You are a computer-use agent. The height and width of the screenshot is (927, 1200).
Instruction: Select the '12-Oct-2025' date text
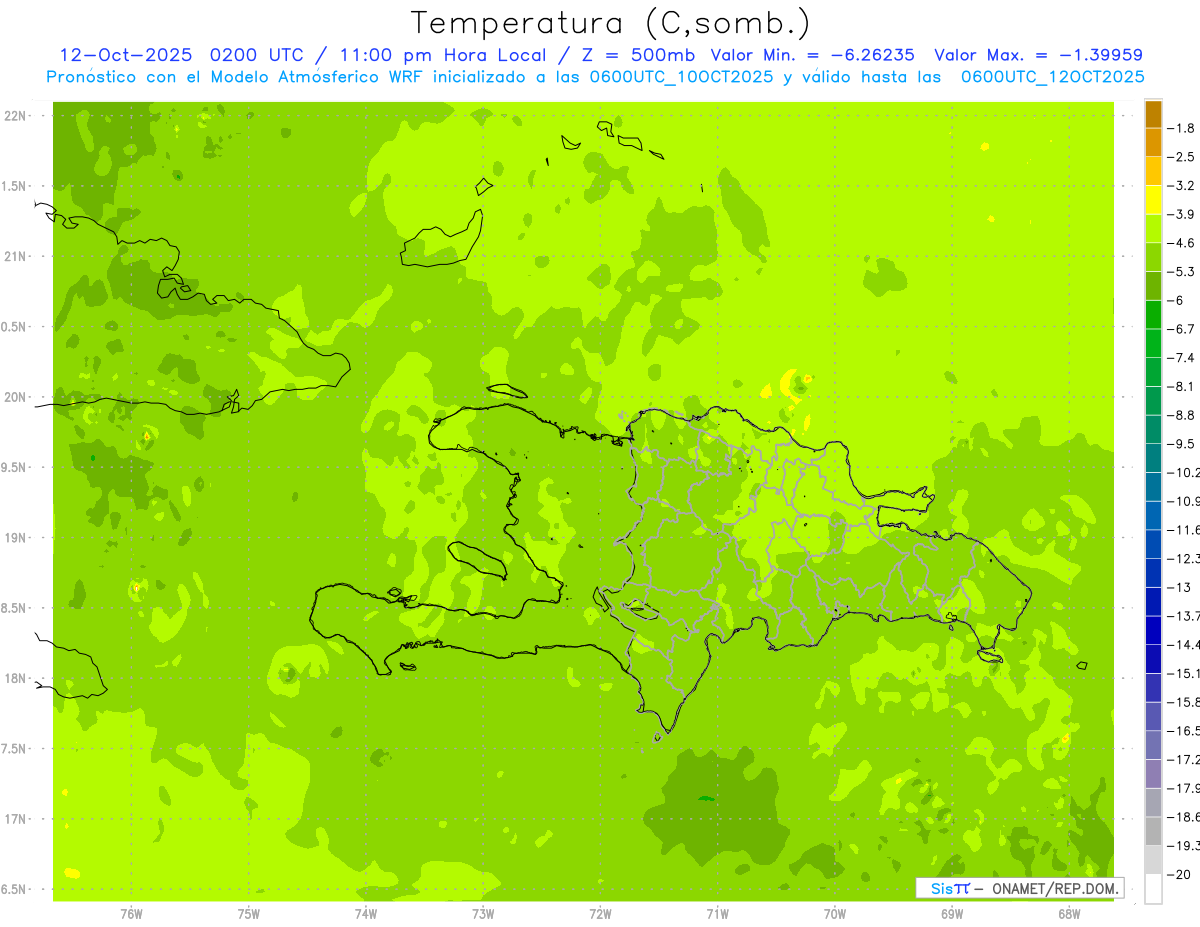(127, 55)
